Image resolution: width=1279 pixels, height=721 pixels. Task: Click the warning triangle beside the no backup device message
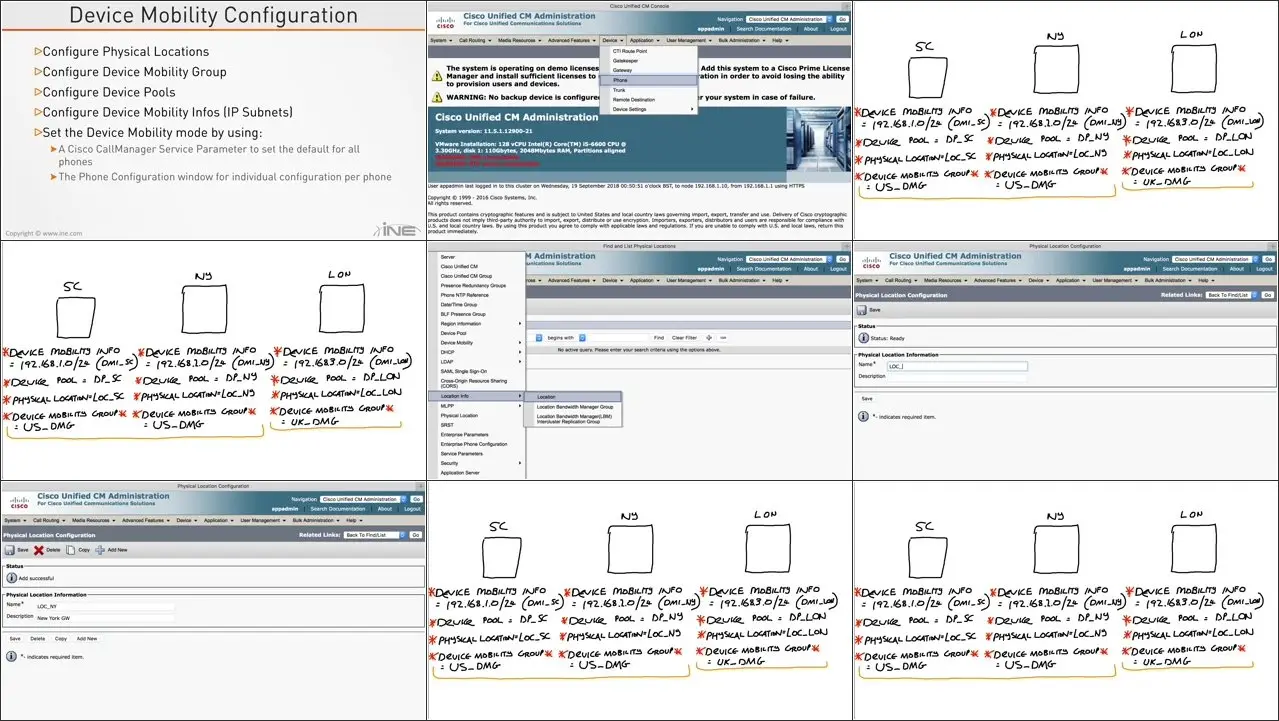coord(437,97)
